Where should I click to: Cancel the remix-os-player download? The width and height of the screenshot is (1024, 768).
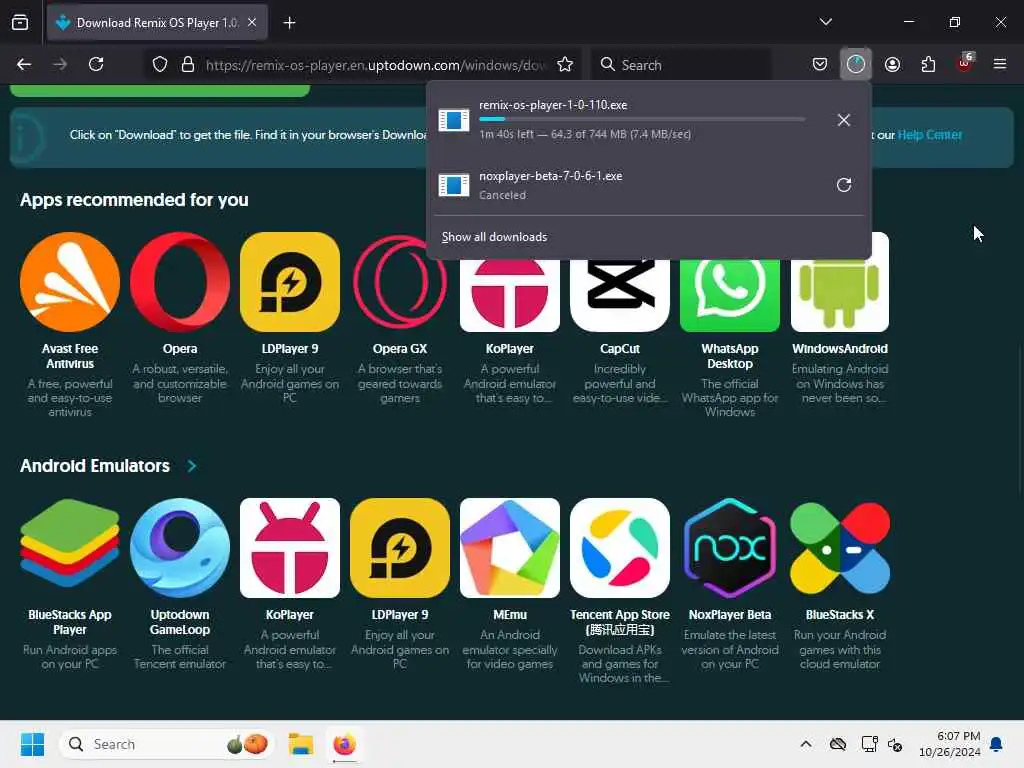[x=844, y=120]
